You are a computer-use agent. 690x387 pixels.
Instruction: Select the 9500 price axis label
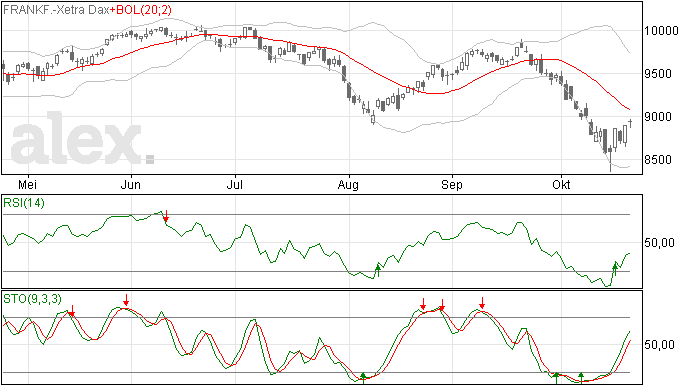(658, 74)
